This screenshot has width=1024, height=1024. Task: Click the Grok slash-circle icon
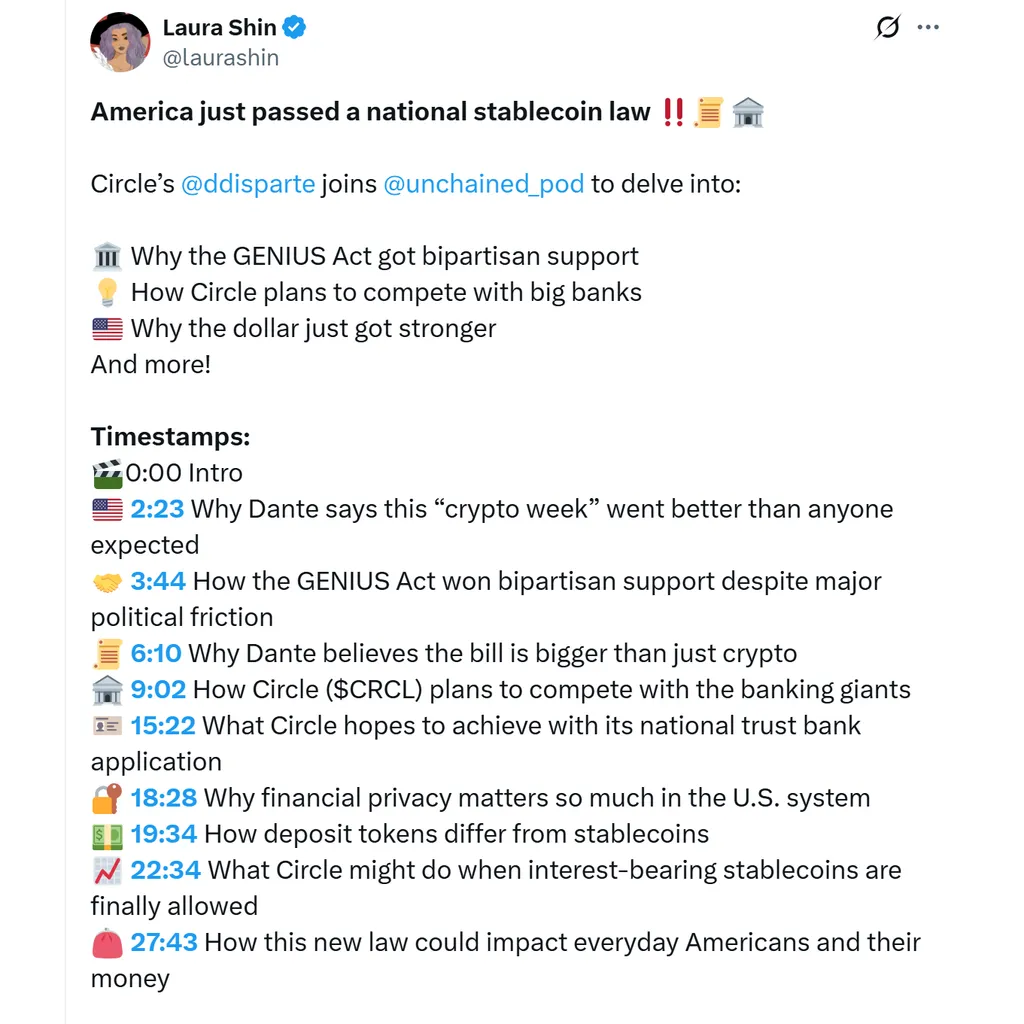888,27
